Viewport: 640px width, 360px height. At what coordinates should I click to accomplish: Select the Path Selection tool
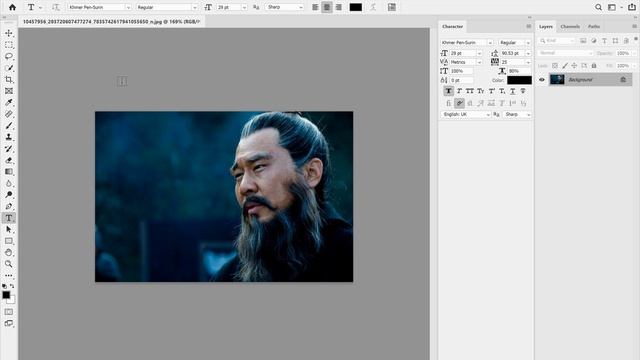[x=9, y=229]
